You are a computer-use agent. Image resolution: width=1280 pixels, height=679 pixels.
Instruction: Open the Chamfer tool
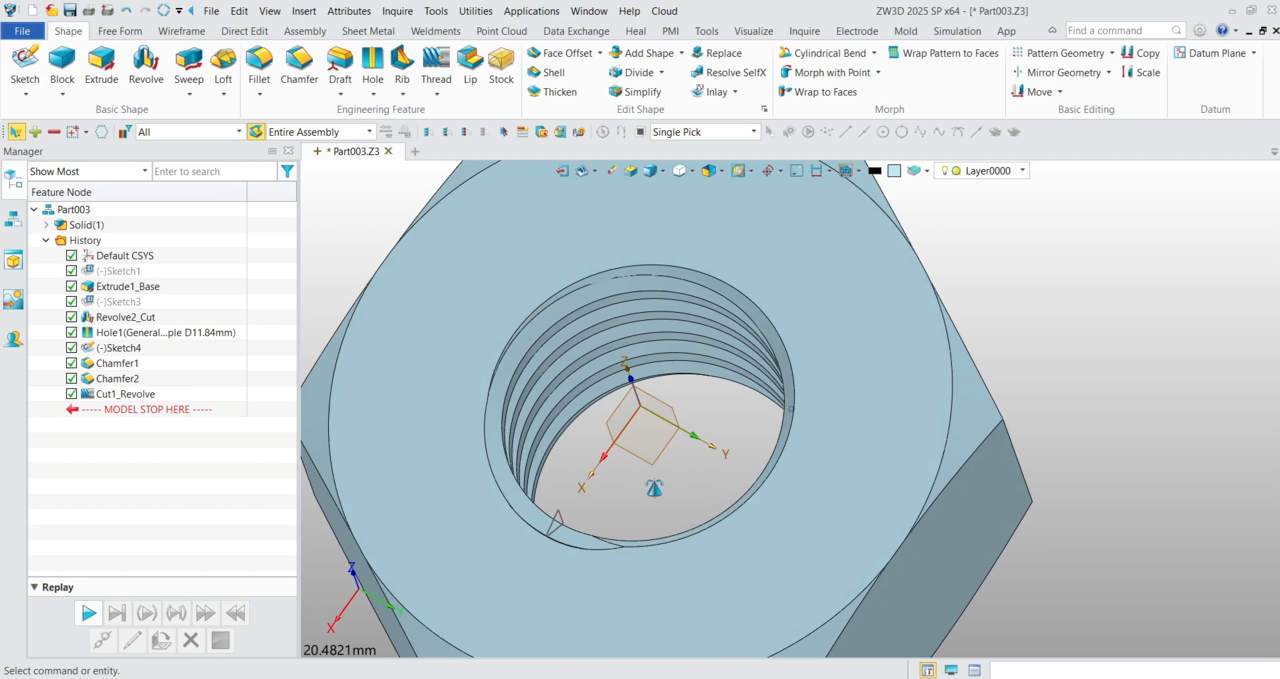pos(299,64)
